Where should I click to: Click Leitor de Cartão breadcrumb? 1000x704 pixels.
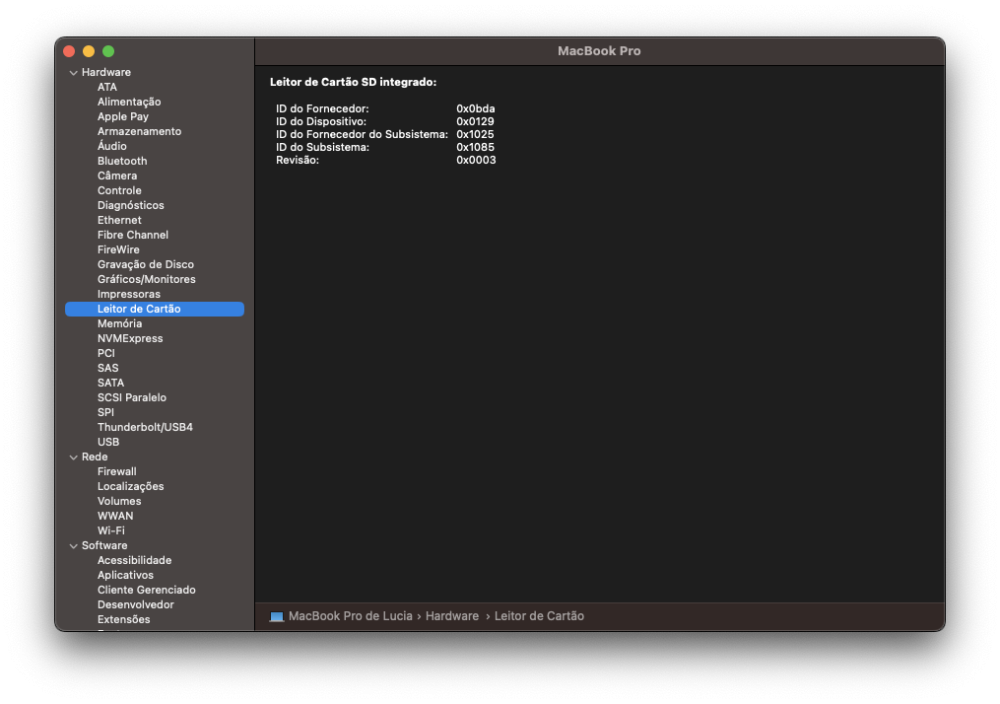(x=539, y=616)
